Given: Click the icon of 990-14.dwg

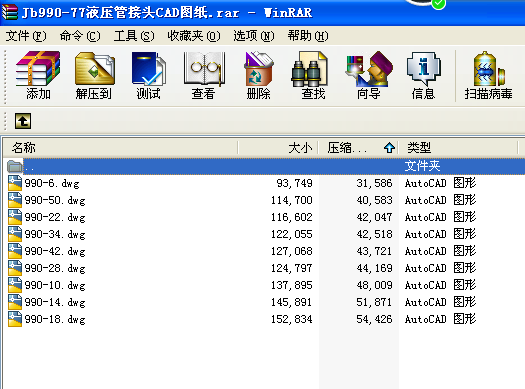Looking at the screenshot, I should coord(15,302).
